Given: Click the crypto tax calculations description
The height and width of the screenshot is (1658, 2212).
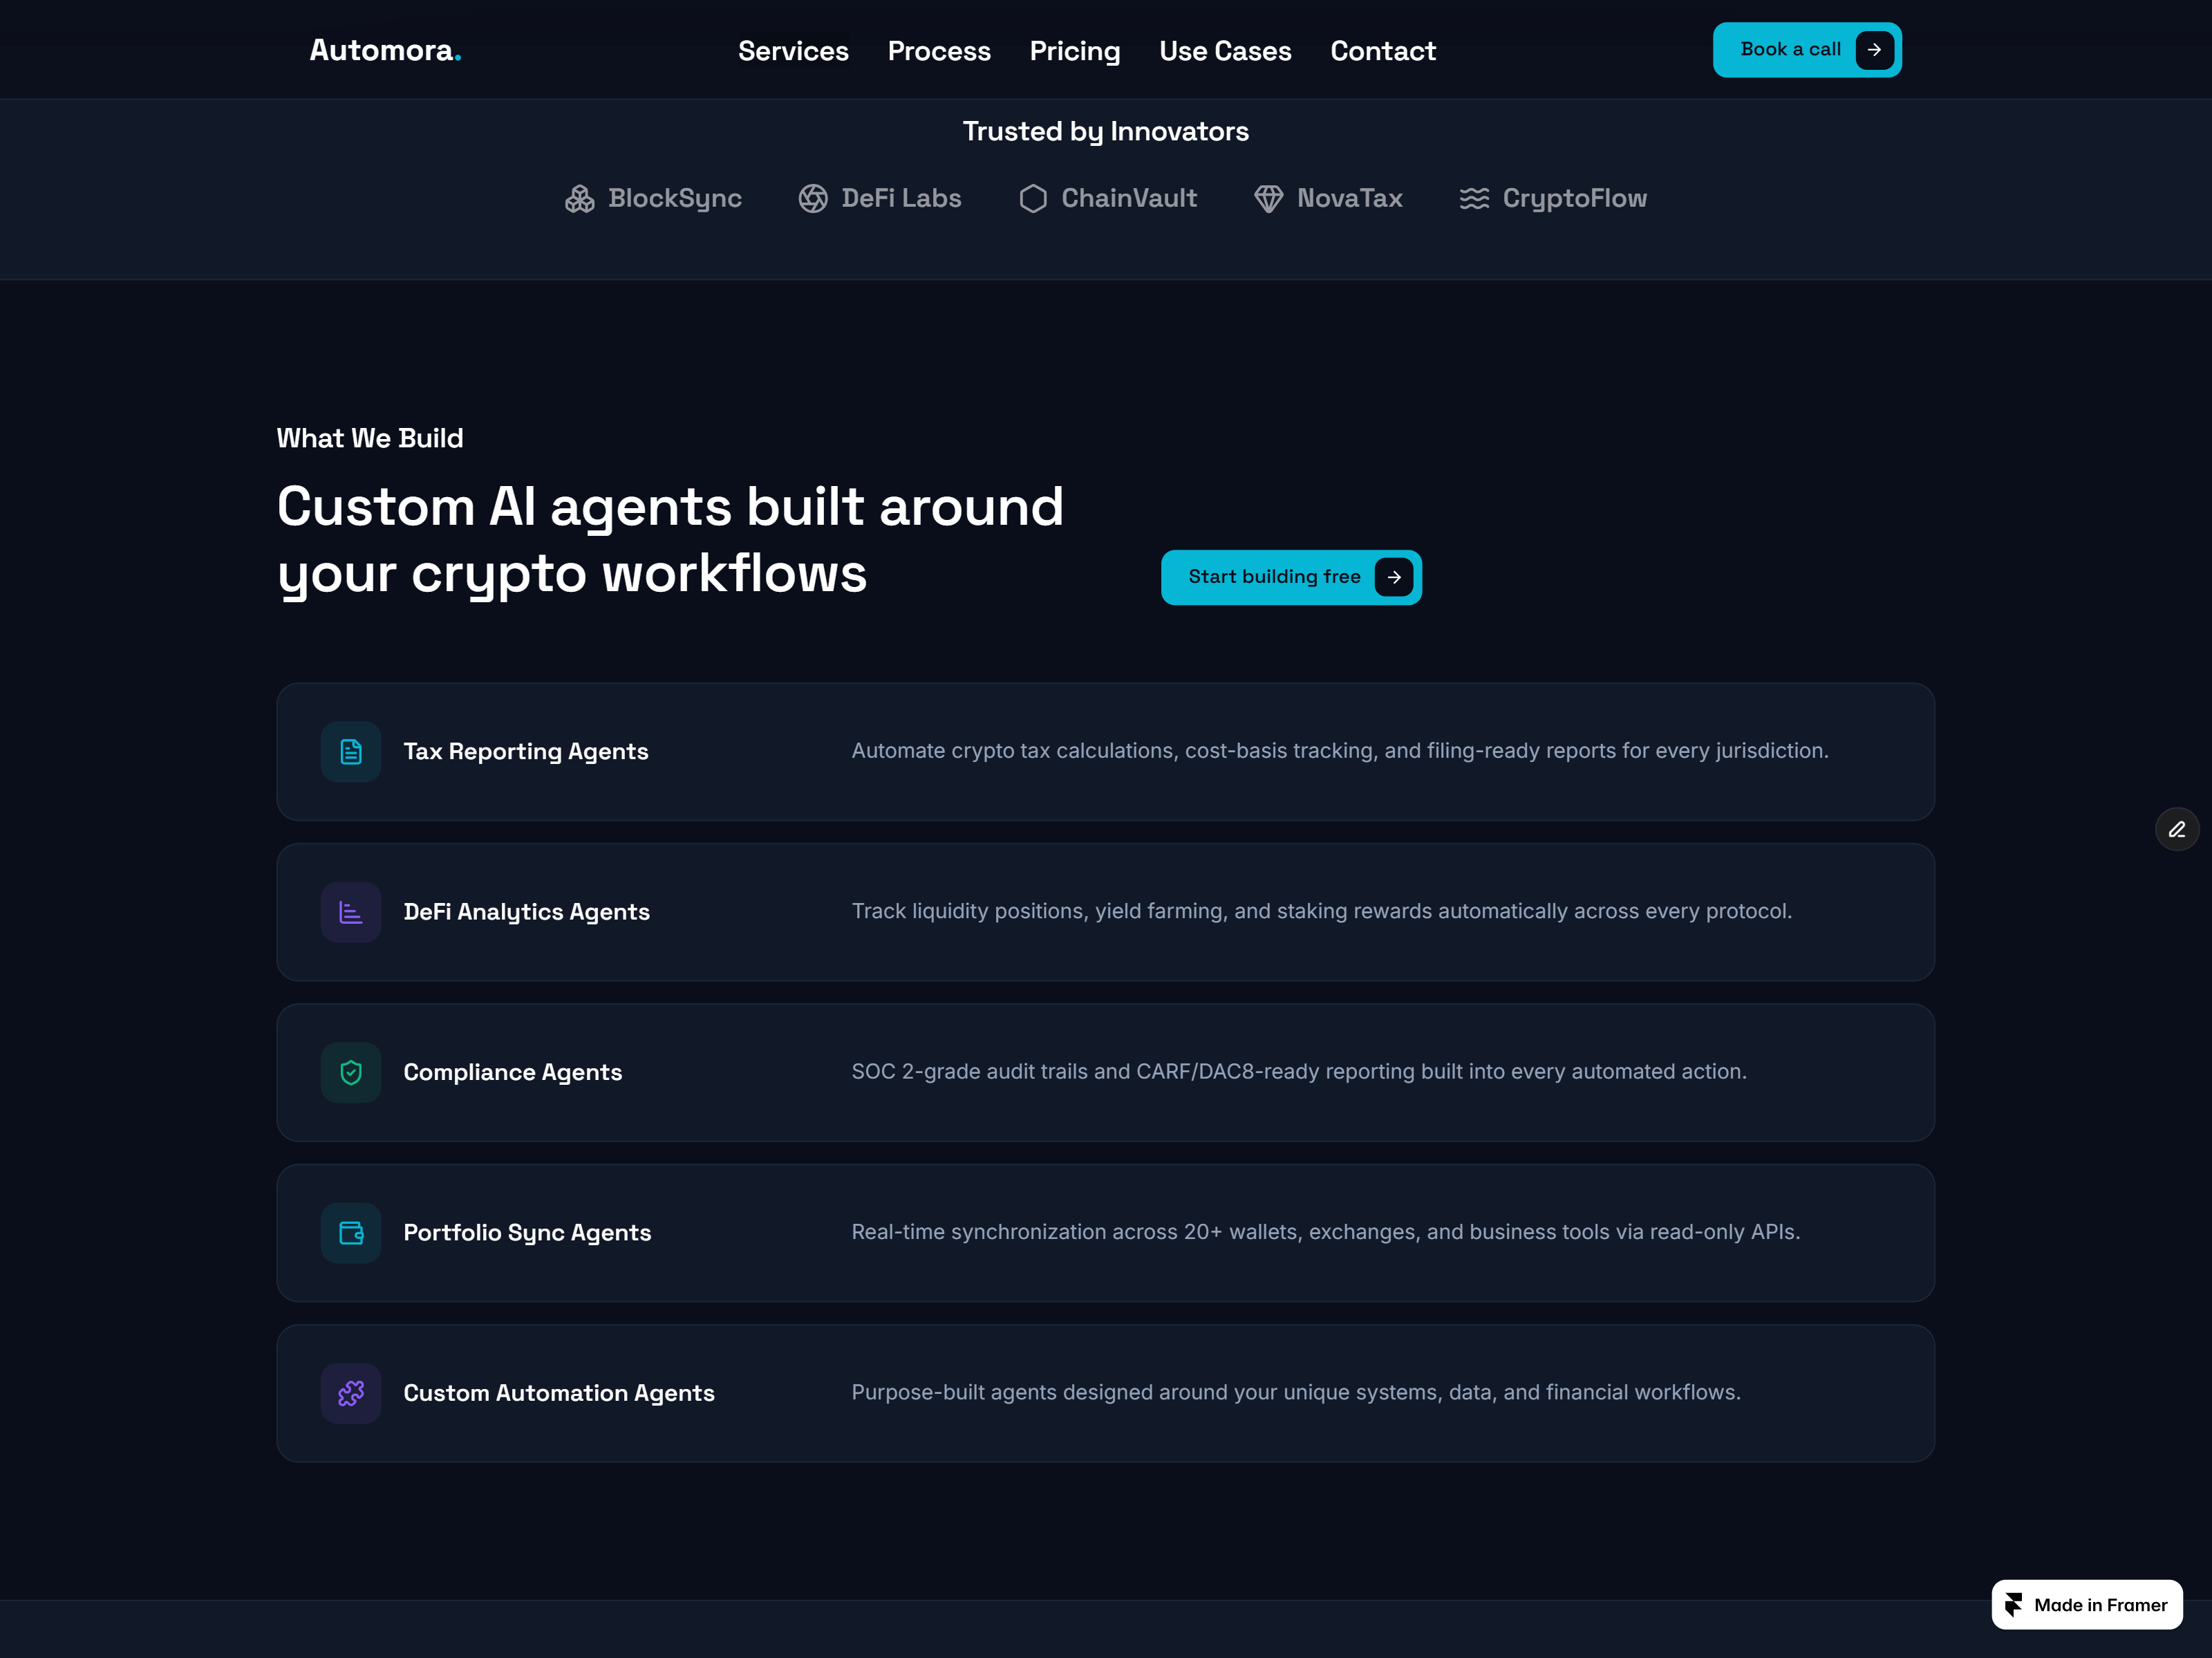Looking at the screenshot, I should (x=1340, y=751).
